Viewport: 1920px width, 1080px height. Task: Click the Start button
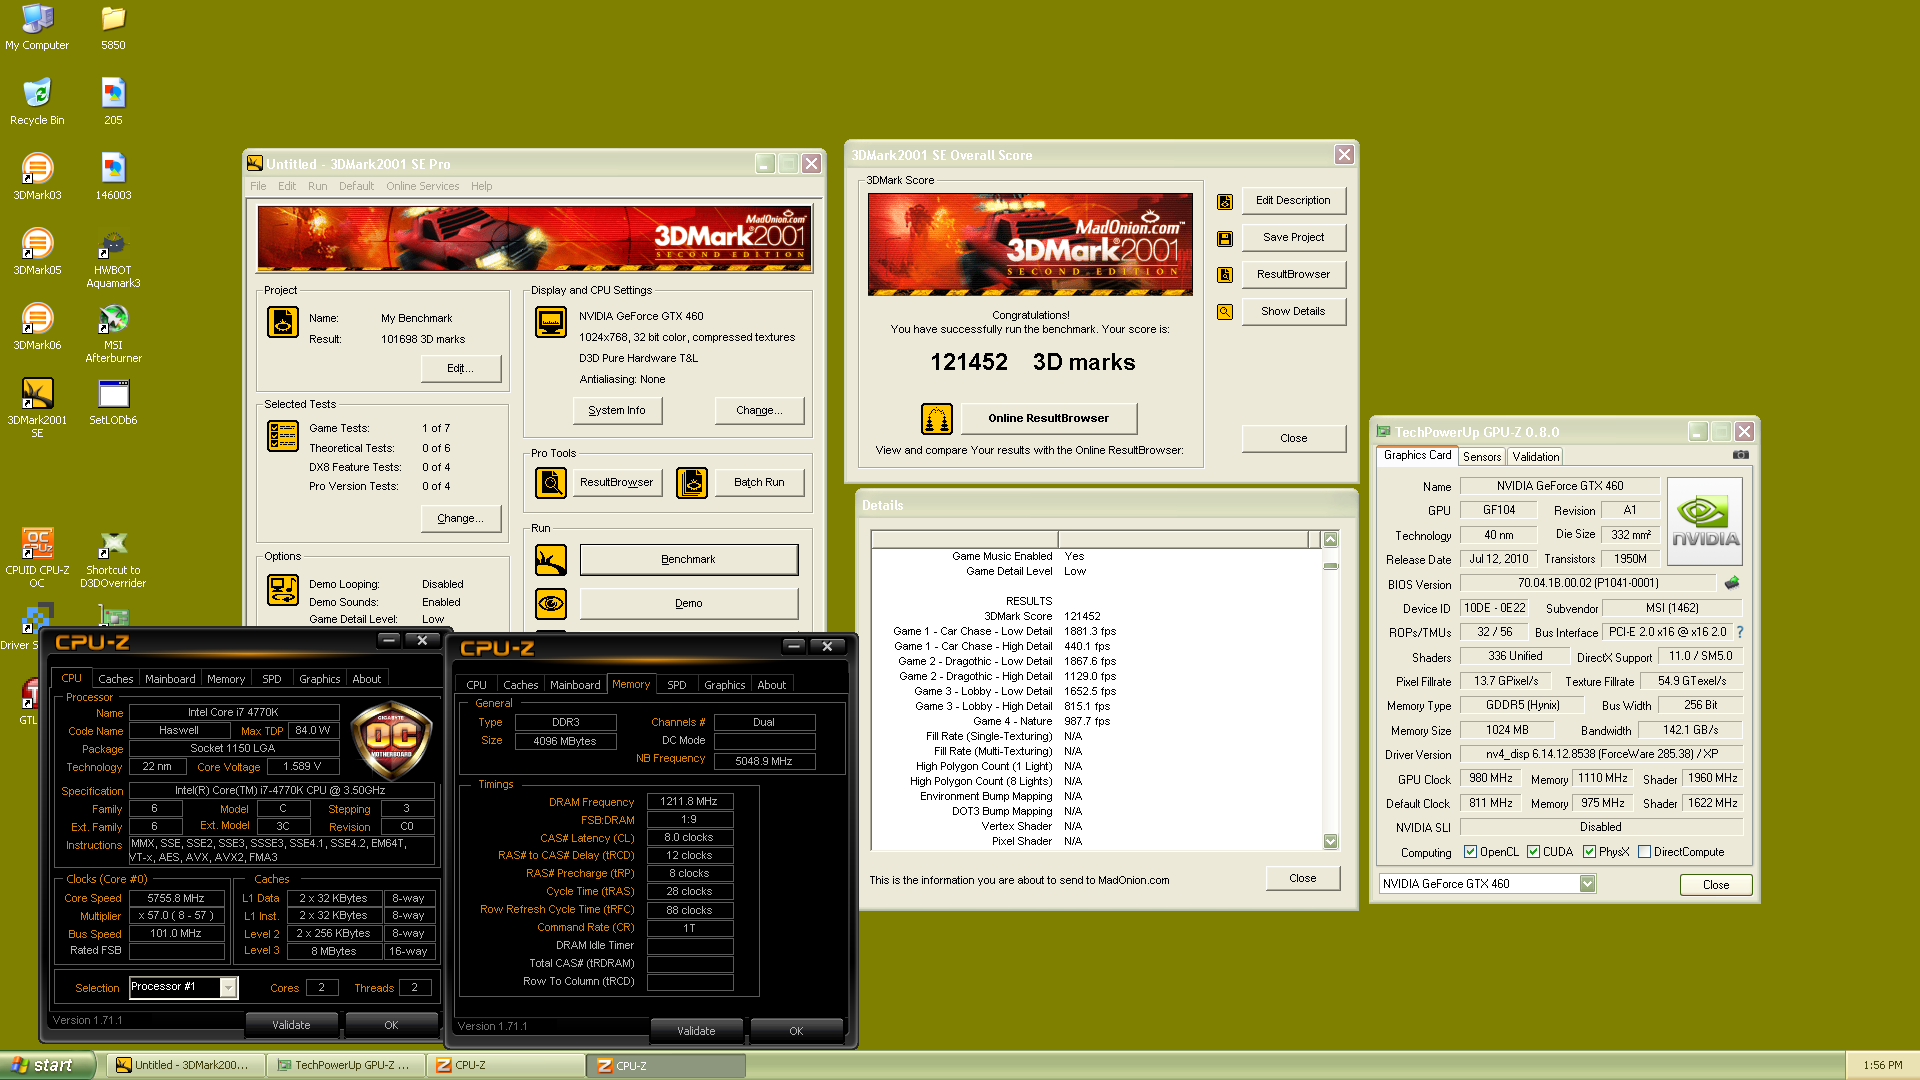[x=47, y=1066]
